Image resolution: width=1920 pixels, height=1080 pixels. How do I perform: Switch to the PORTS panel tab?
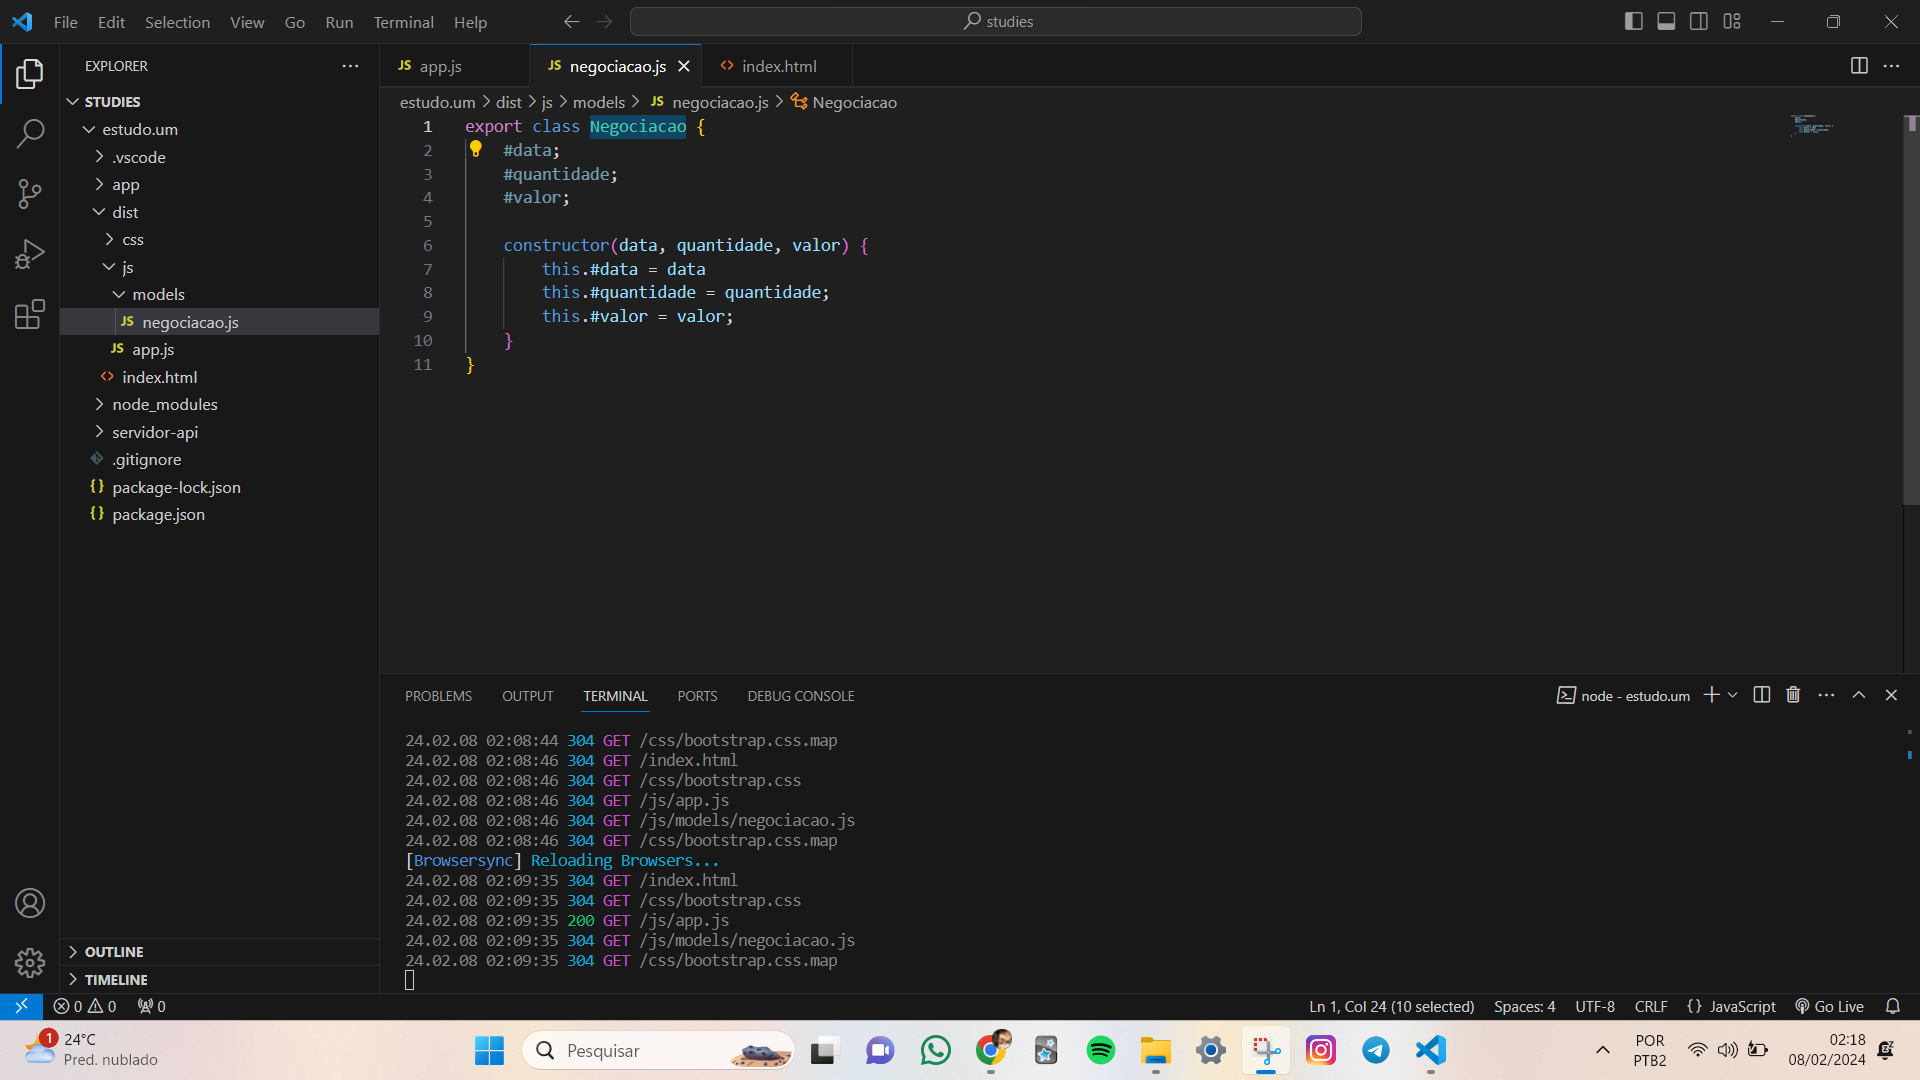[x=697, y=696]
